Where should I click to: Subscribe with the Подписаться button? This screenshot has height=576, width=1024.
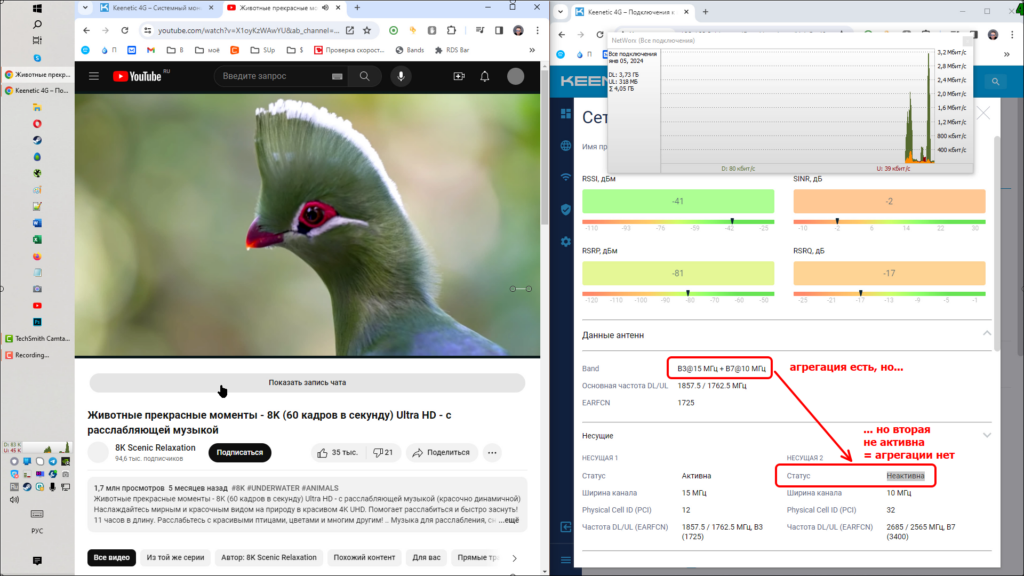tap(240, 453)
